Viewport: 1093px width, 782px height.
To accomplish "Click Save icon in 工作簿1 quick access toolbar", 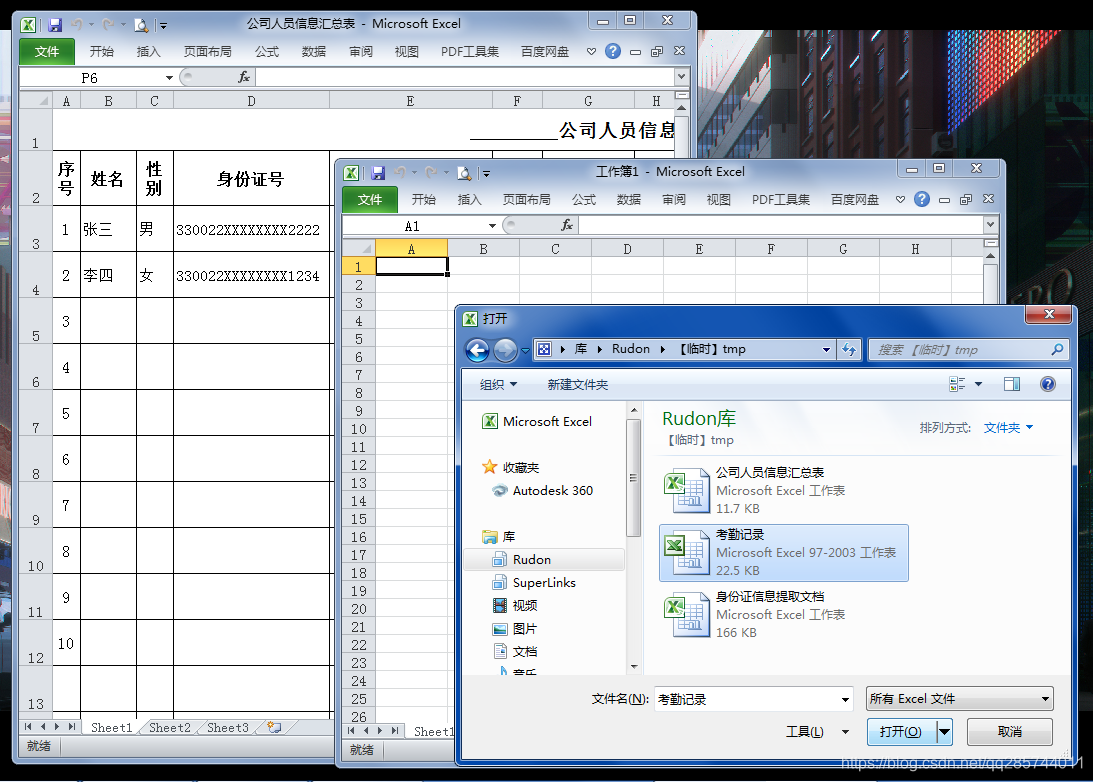I will [379, 173].
